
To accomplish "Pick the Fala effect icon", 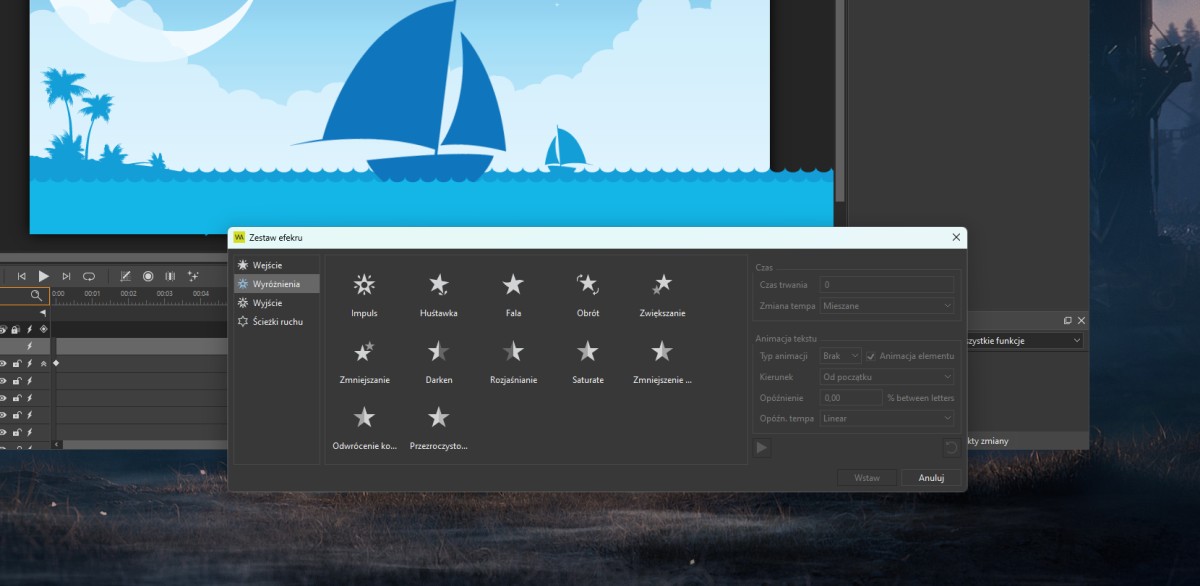I will 513,286.
